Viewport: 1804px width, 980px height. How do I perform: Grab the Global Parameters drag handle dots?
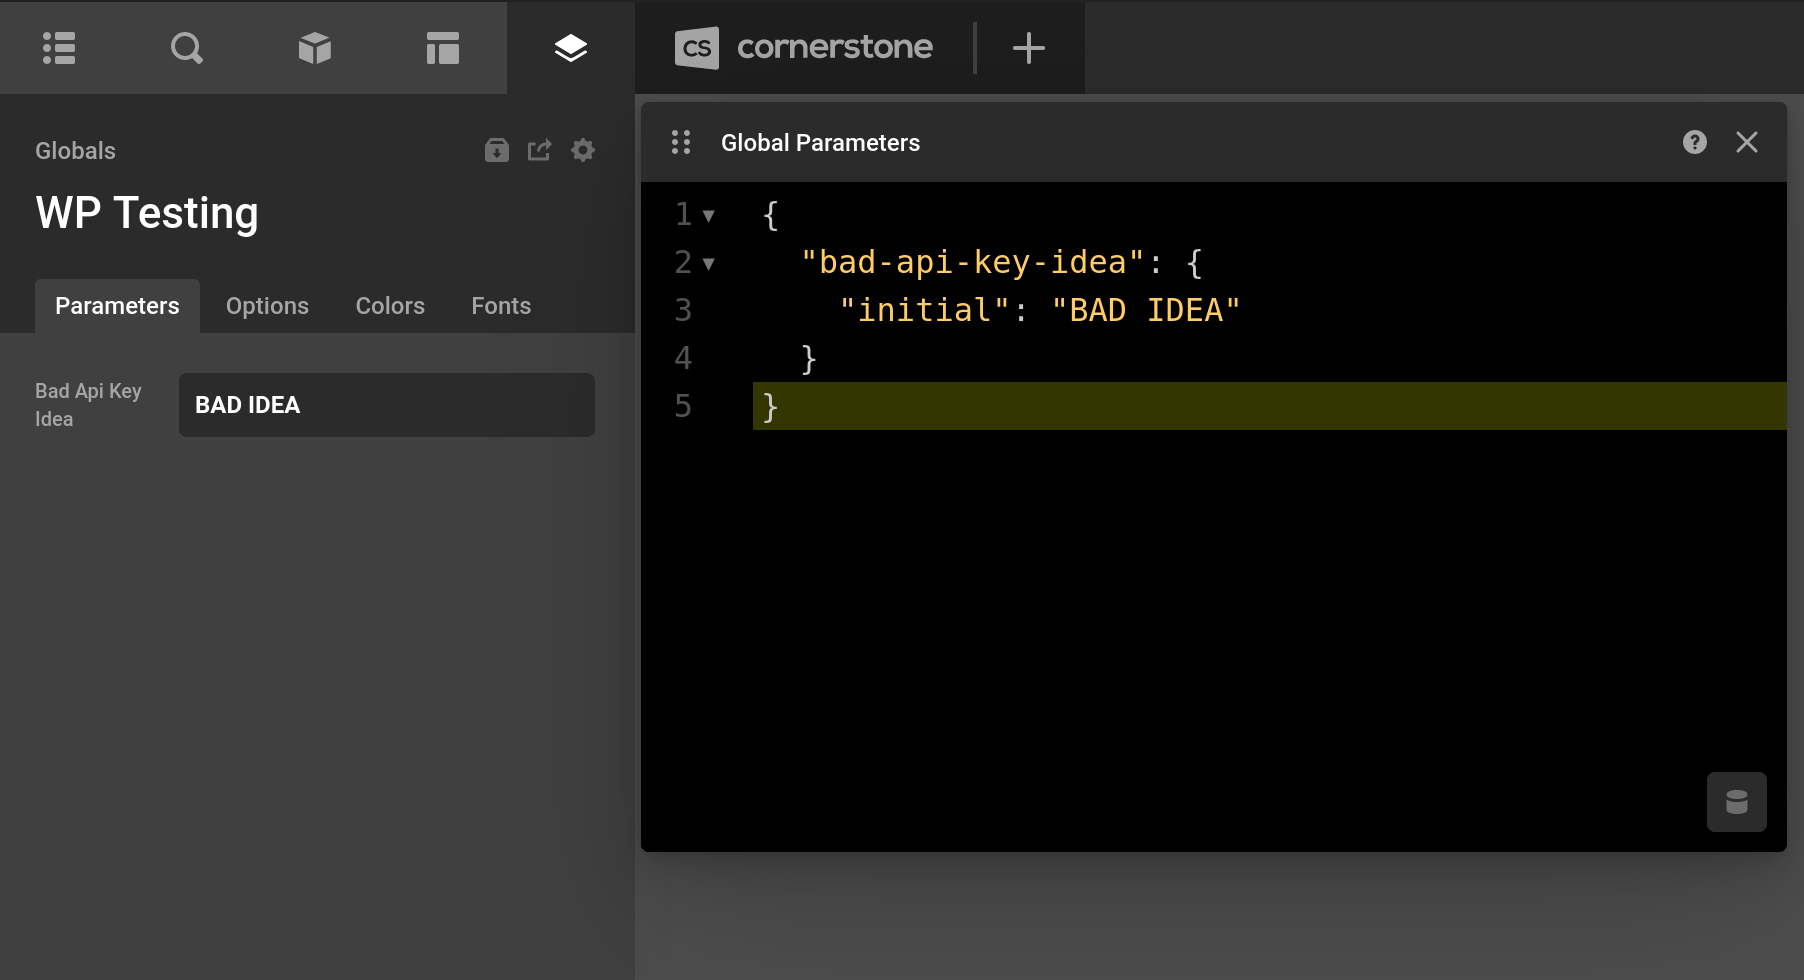682,142
